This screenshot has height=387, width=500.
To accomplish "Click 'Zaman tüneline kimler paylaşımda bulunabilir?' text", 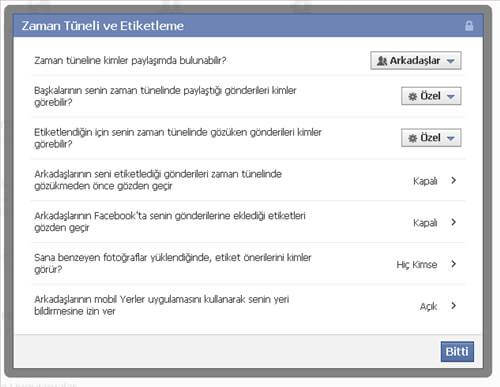I will 130,61.
